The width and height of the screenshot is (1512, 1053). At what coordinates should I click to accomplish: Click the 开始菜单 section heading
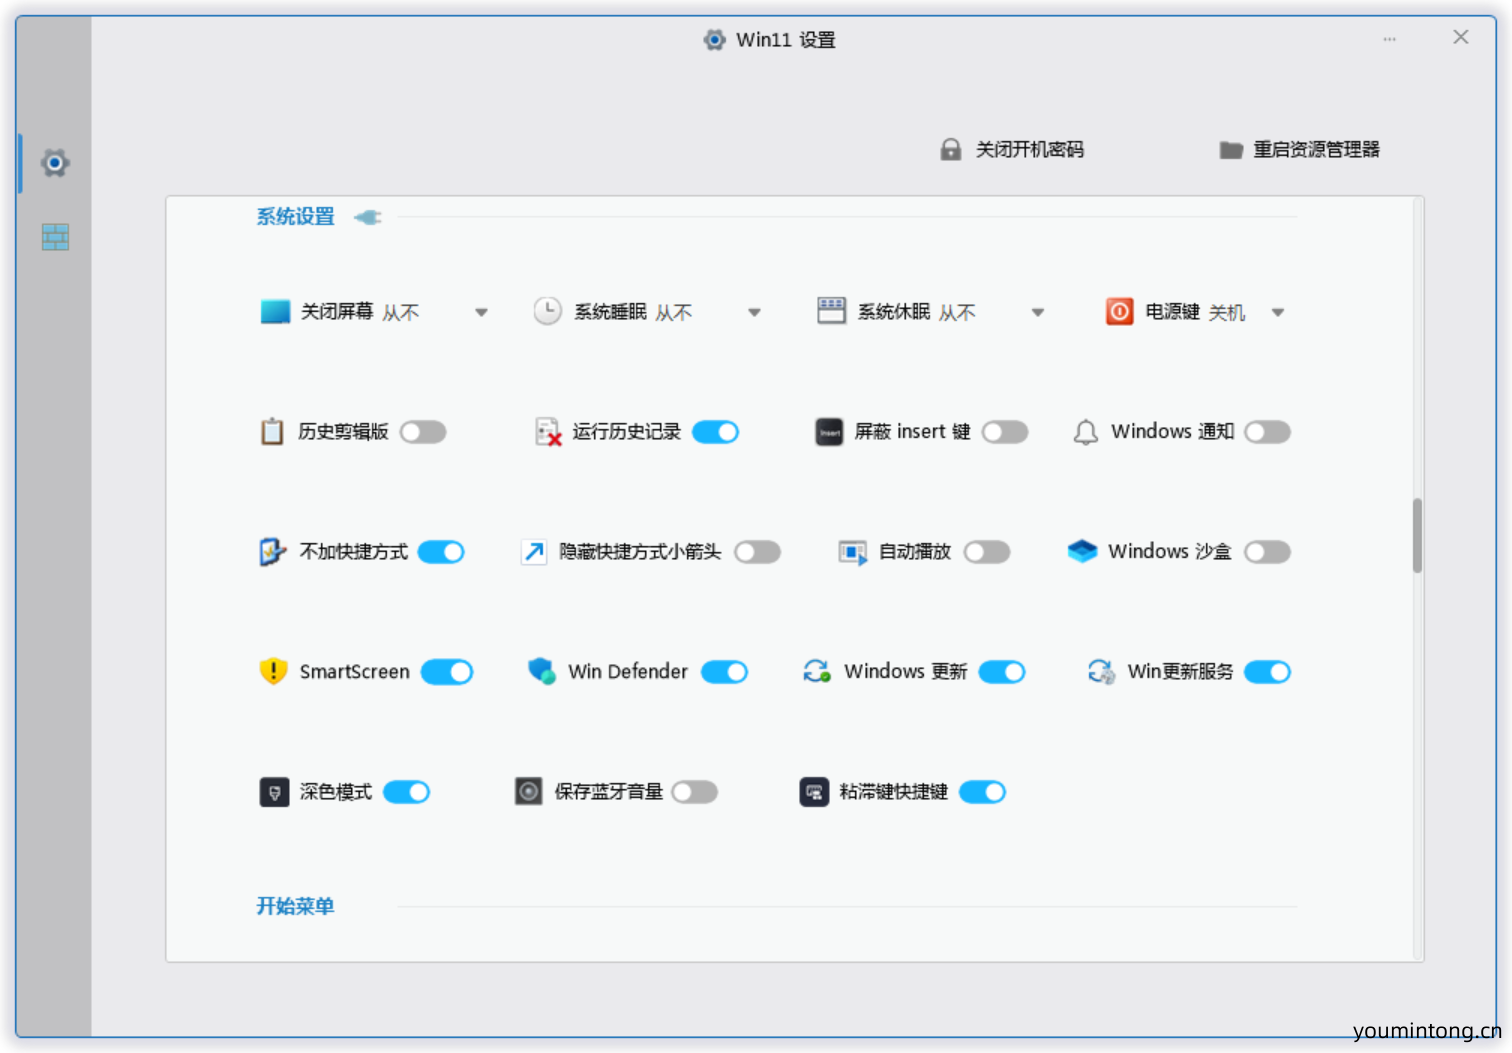pos(295,906)
